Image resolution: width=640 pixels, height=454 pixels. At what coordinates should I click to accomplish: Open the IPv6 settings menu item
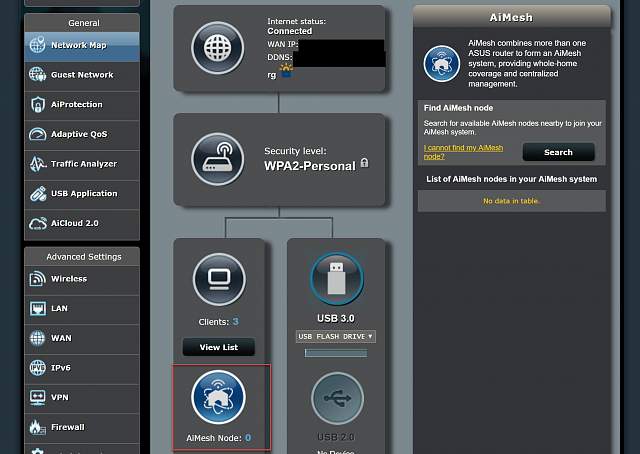pyautogui.click(x=82, y=368)
